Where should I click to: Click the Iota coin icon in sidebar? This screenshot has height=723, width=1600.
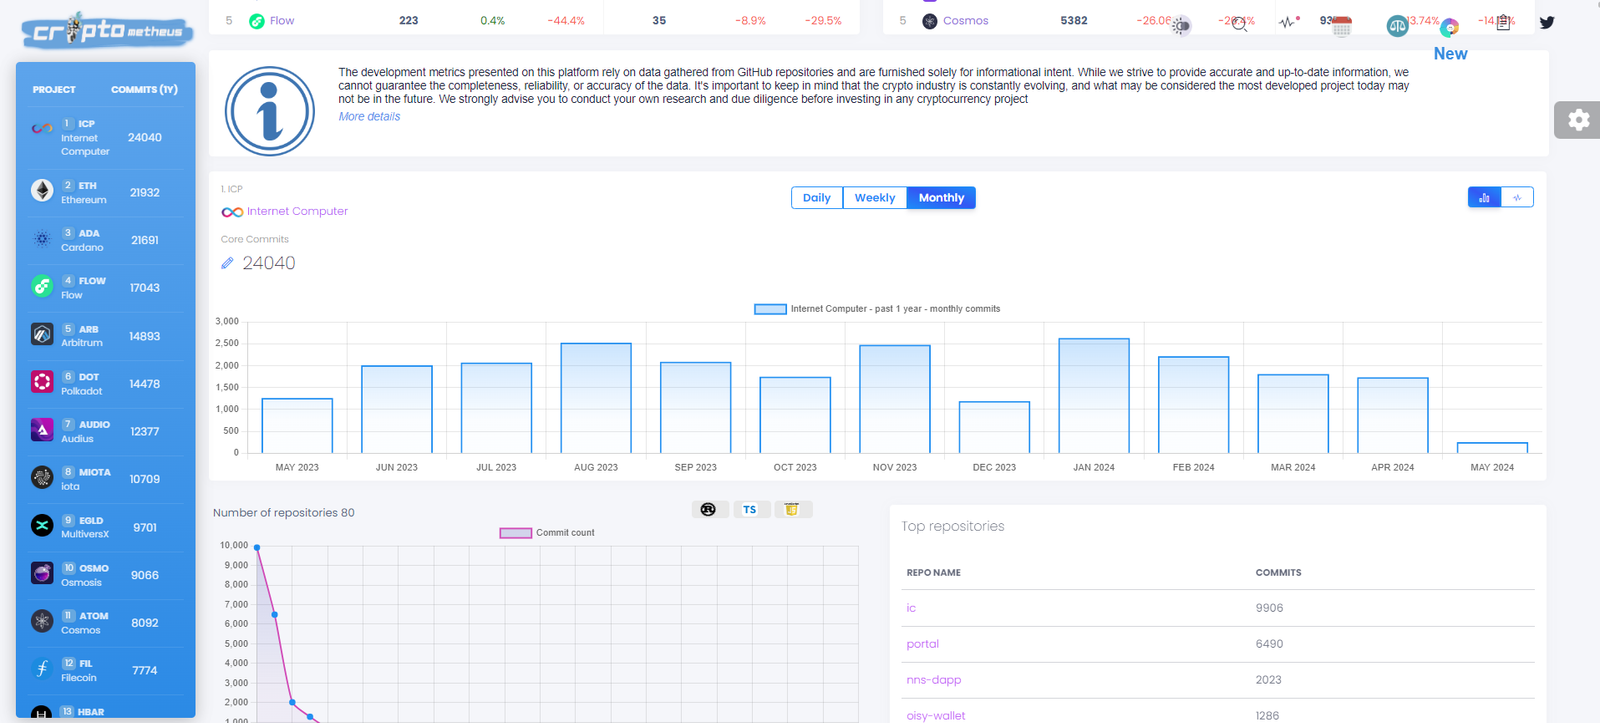point(42,478)
